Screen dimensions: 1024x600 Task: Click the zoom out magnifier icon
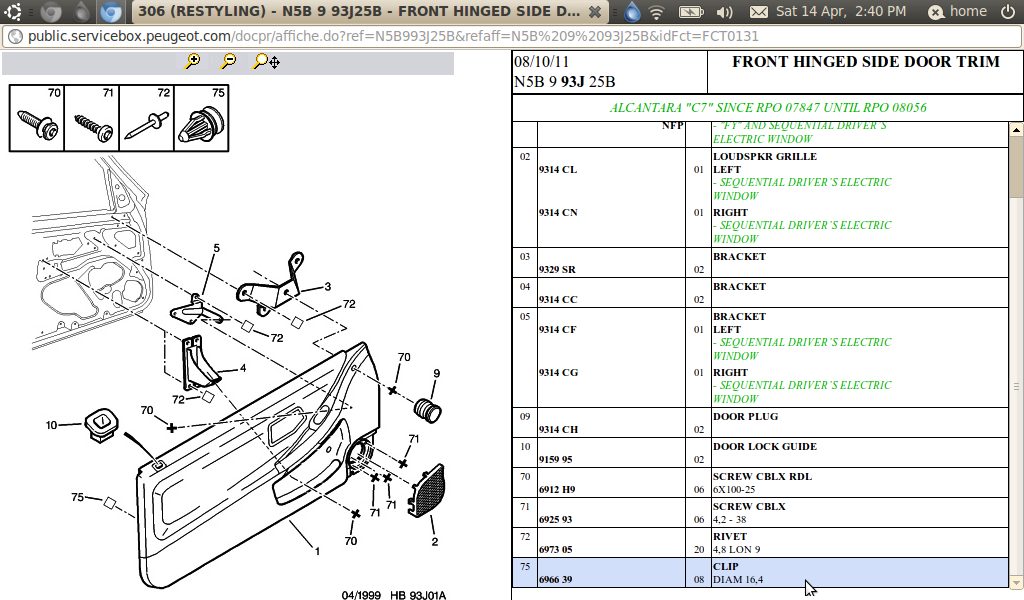click(x=229, y=61)
